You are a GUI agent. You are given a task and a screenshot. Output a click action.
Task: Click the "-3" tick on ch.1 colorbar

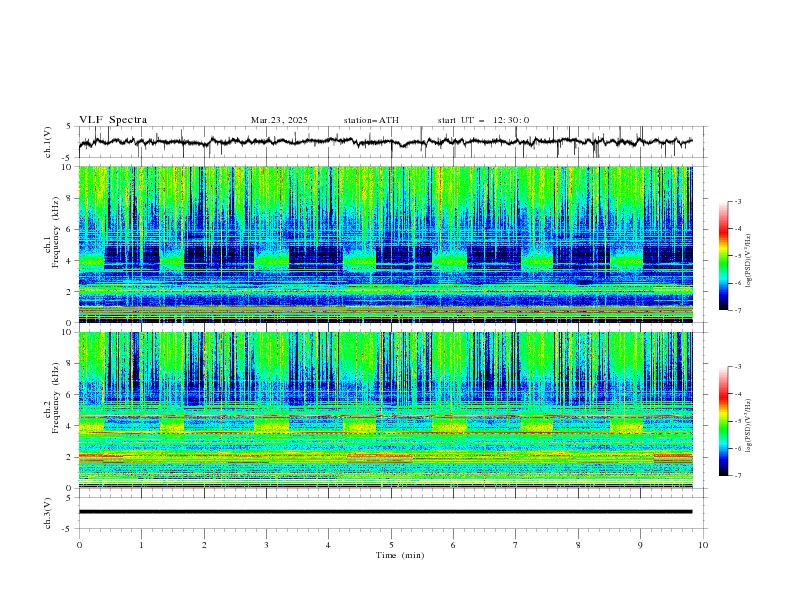tap(738, 201)
